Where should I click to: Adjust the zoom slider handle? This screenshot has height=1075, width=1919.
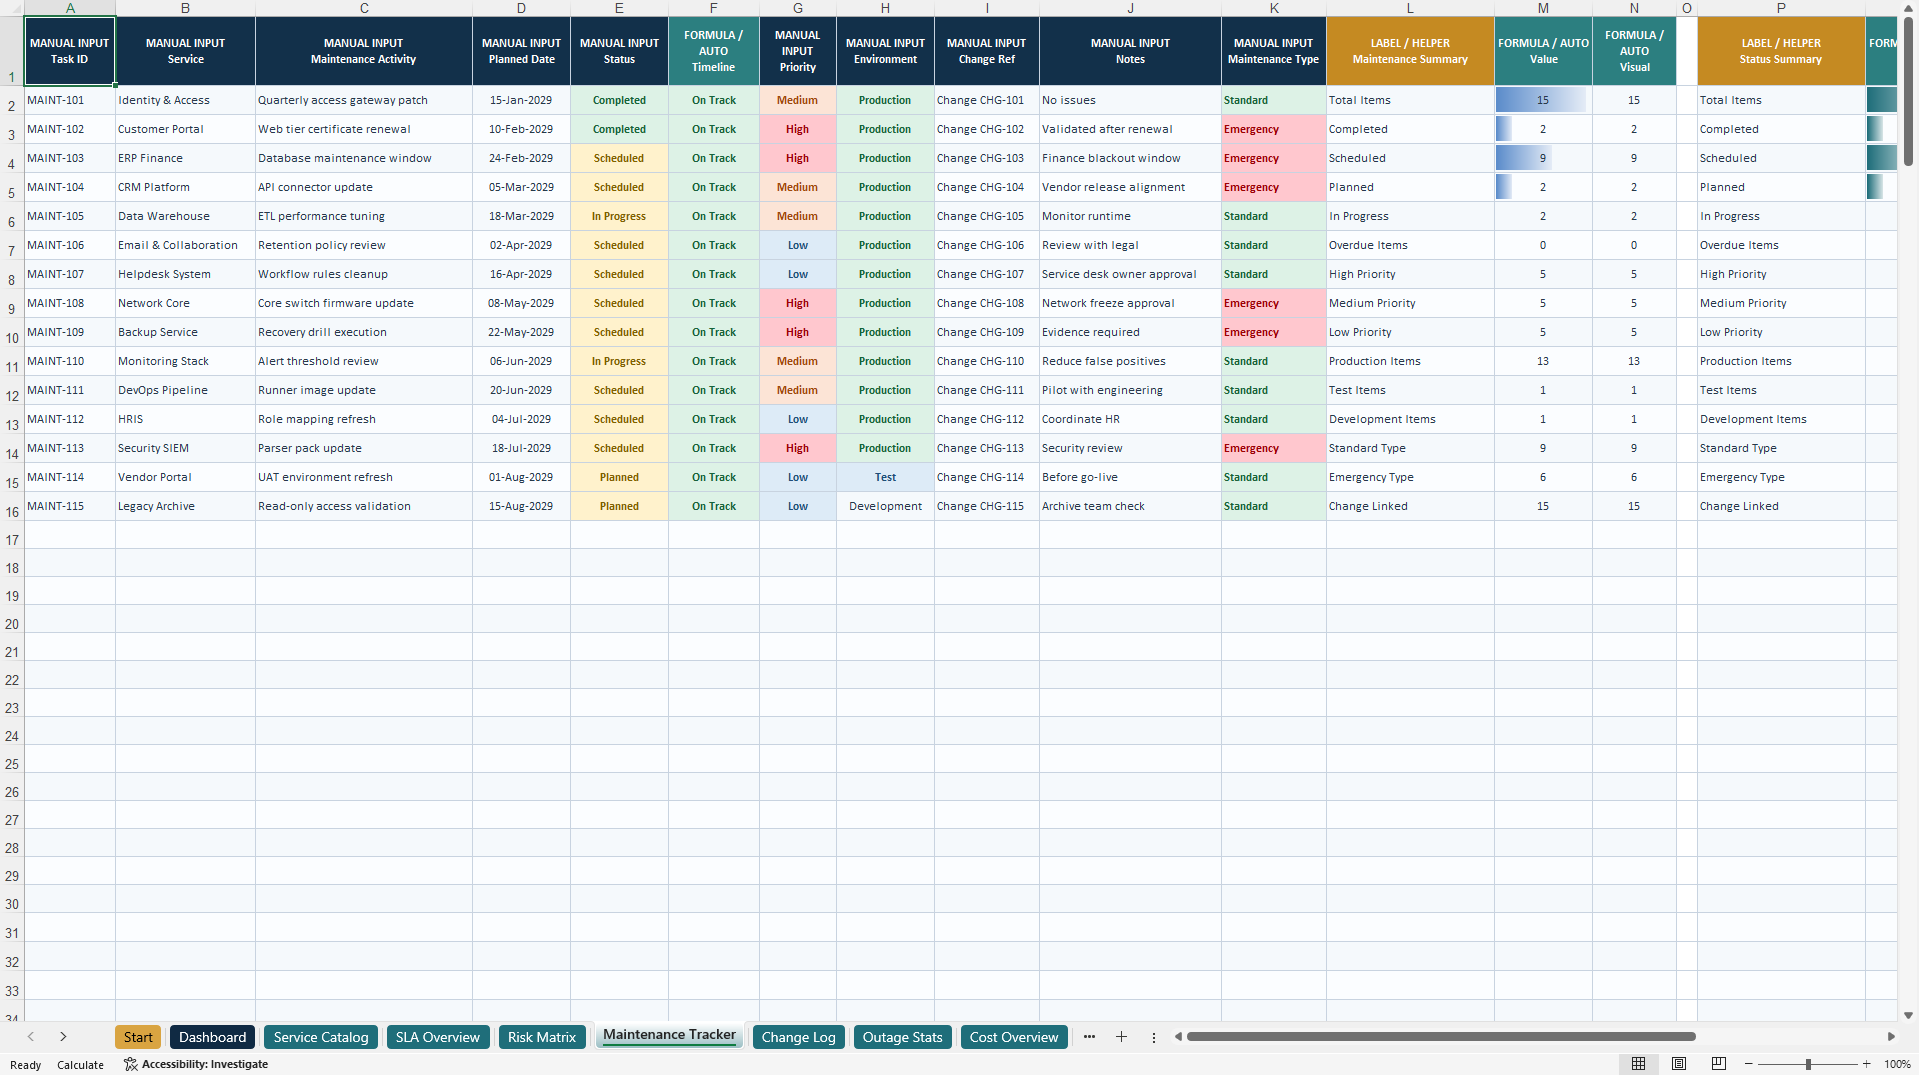pyautogui.click(x=1808, y=1064)
